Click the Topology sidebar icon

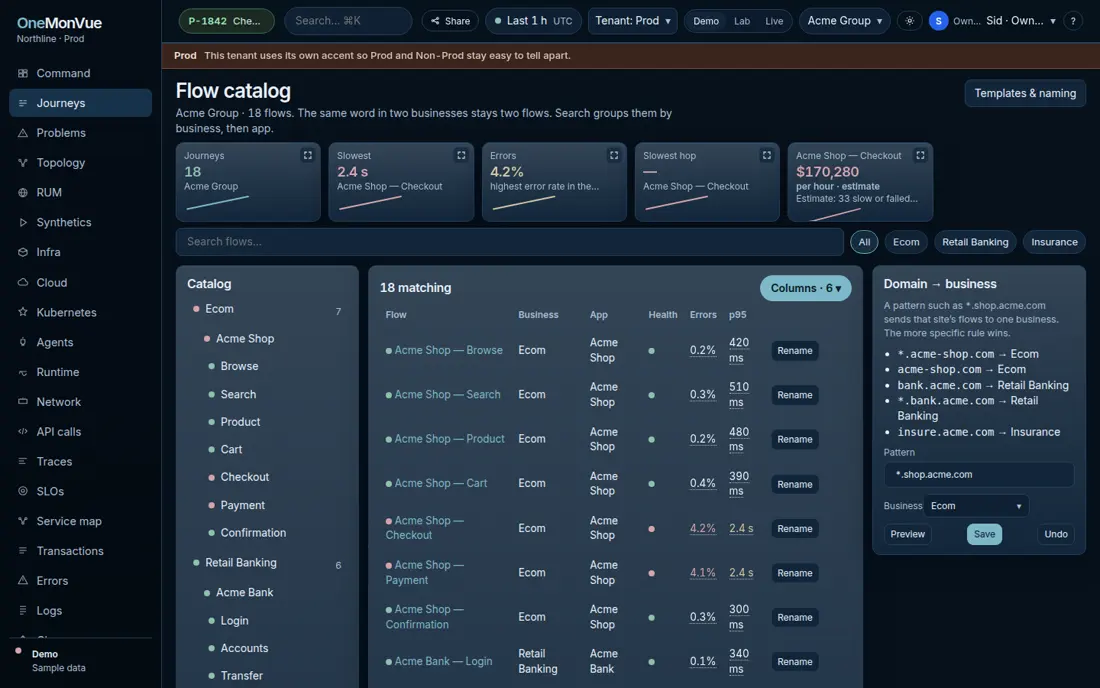point(22,163)
